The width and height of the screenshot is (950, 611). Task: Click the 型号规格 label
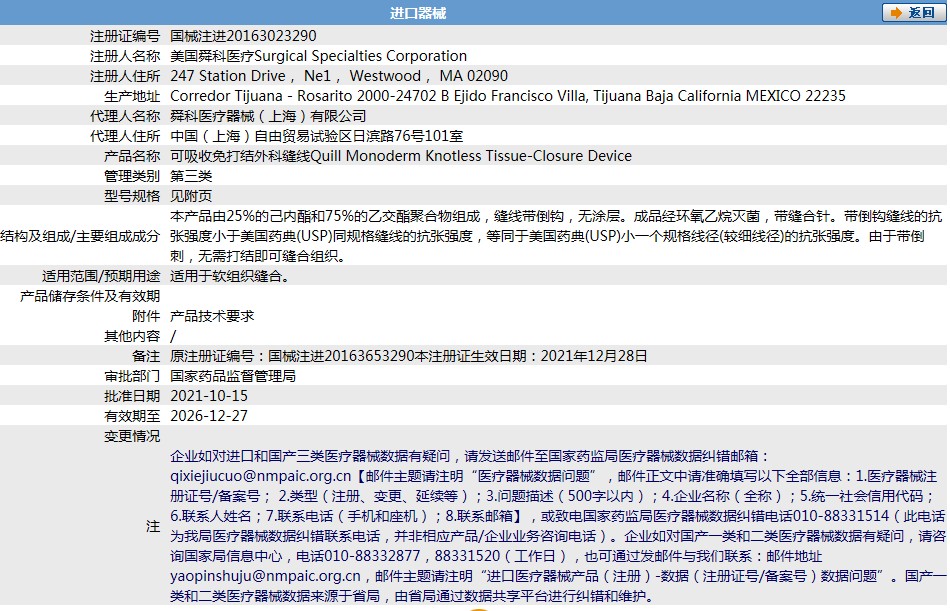pyautogui.click(x=132, y=196)
